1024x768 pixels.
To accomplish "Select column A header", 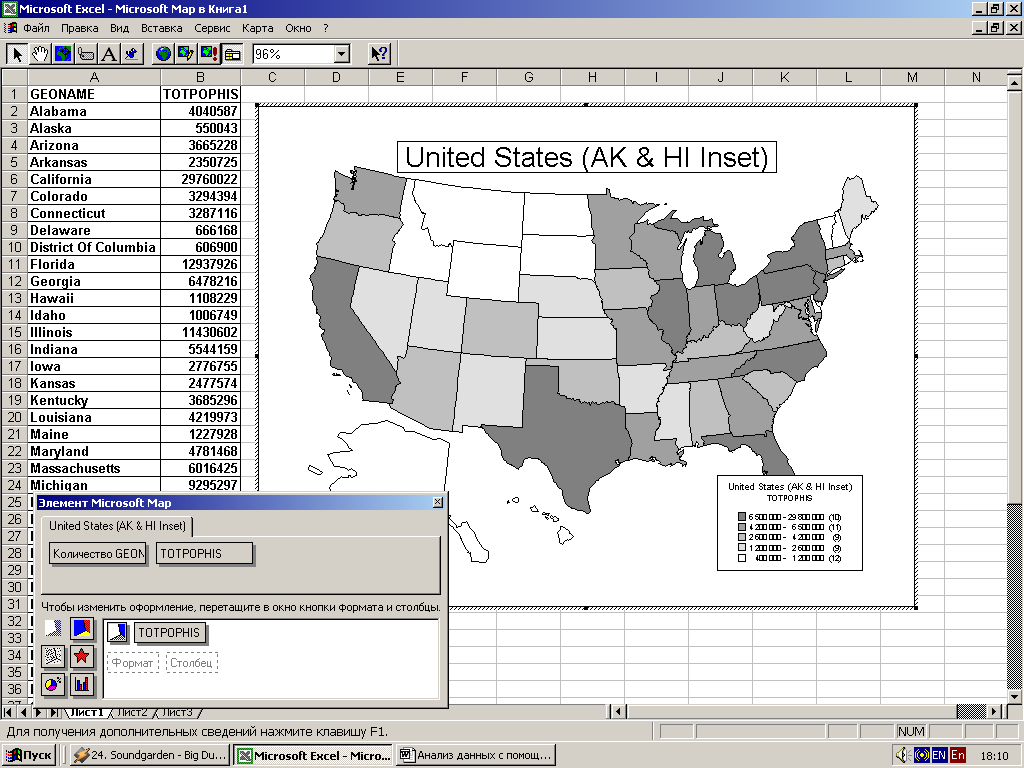I will pos(94,77).
